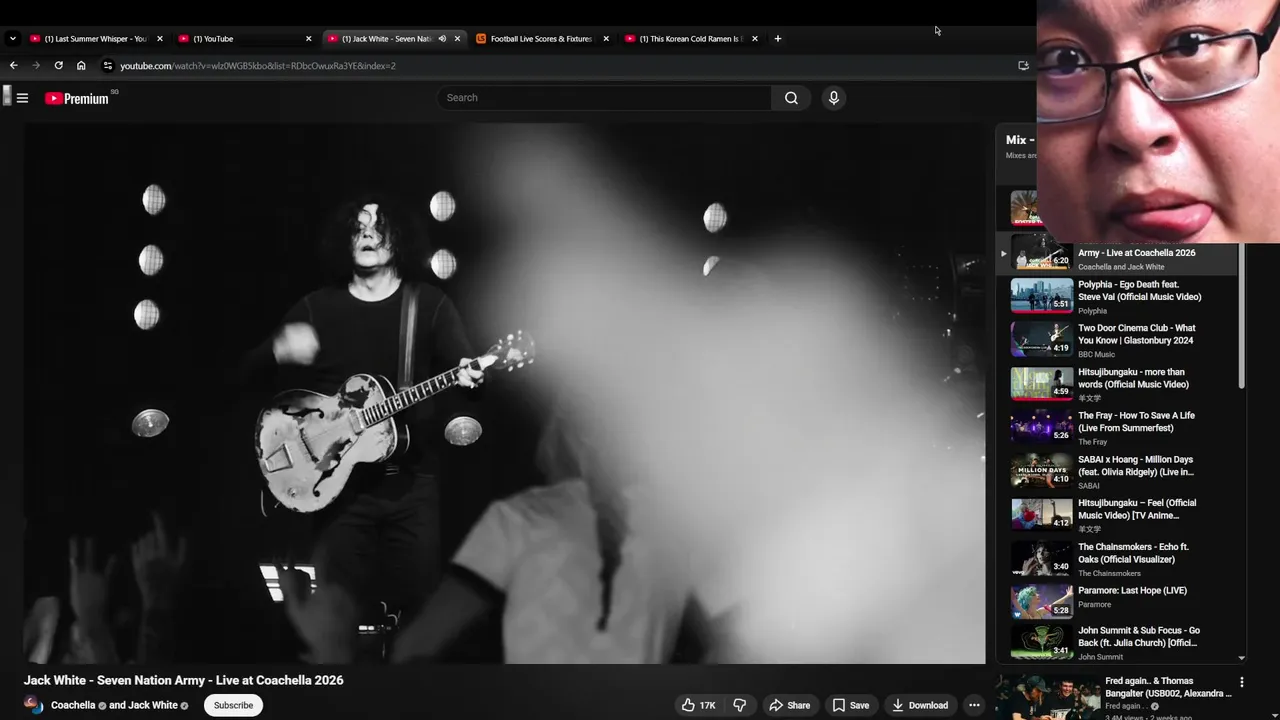Play Hitsujibungaku – Feel music video
The width and height of the screenshot is (1280, 720).
(1137, 509)
